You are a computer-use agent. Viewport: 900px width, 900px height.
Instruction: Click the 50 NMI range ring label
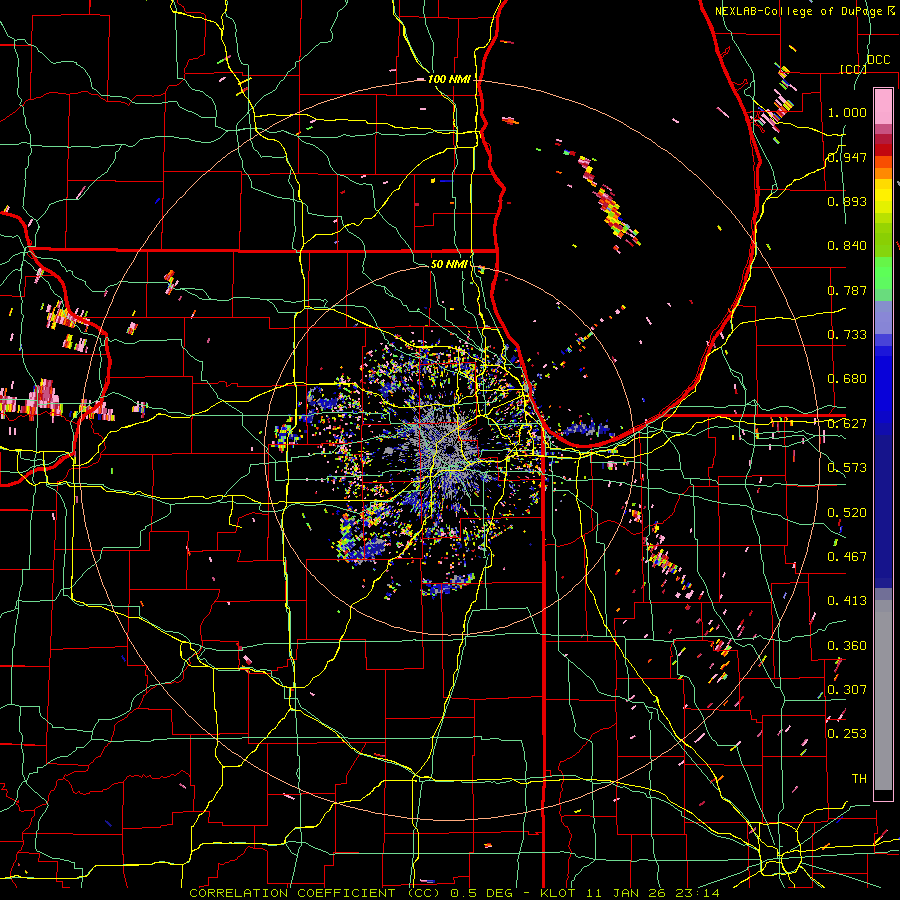449,265
